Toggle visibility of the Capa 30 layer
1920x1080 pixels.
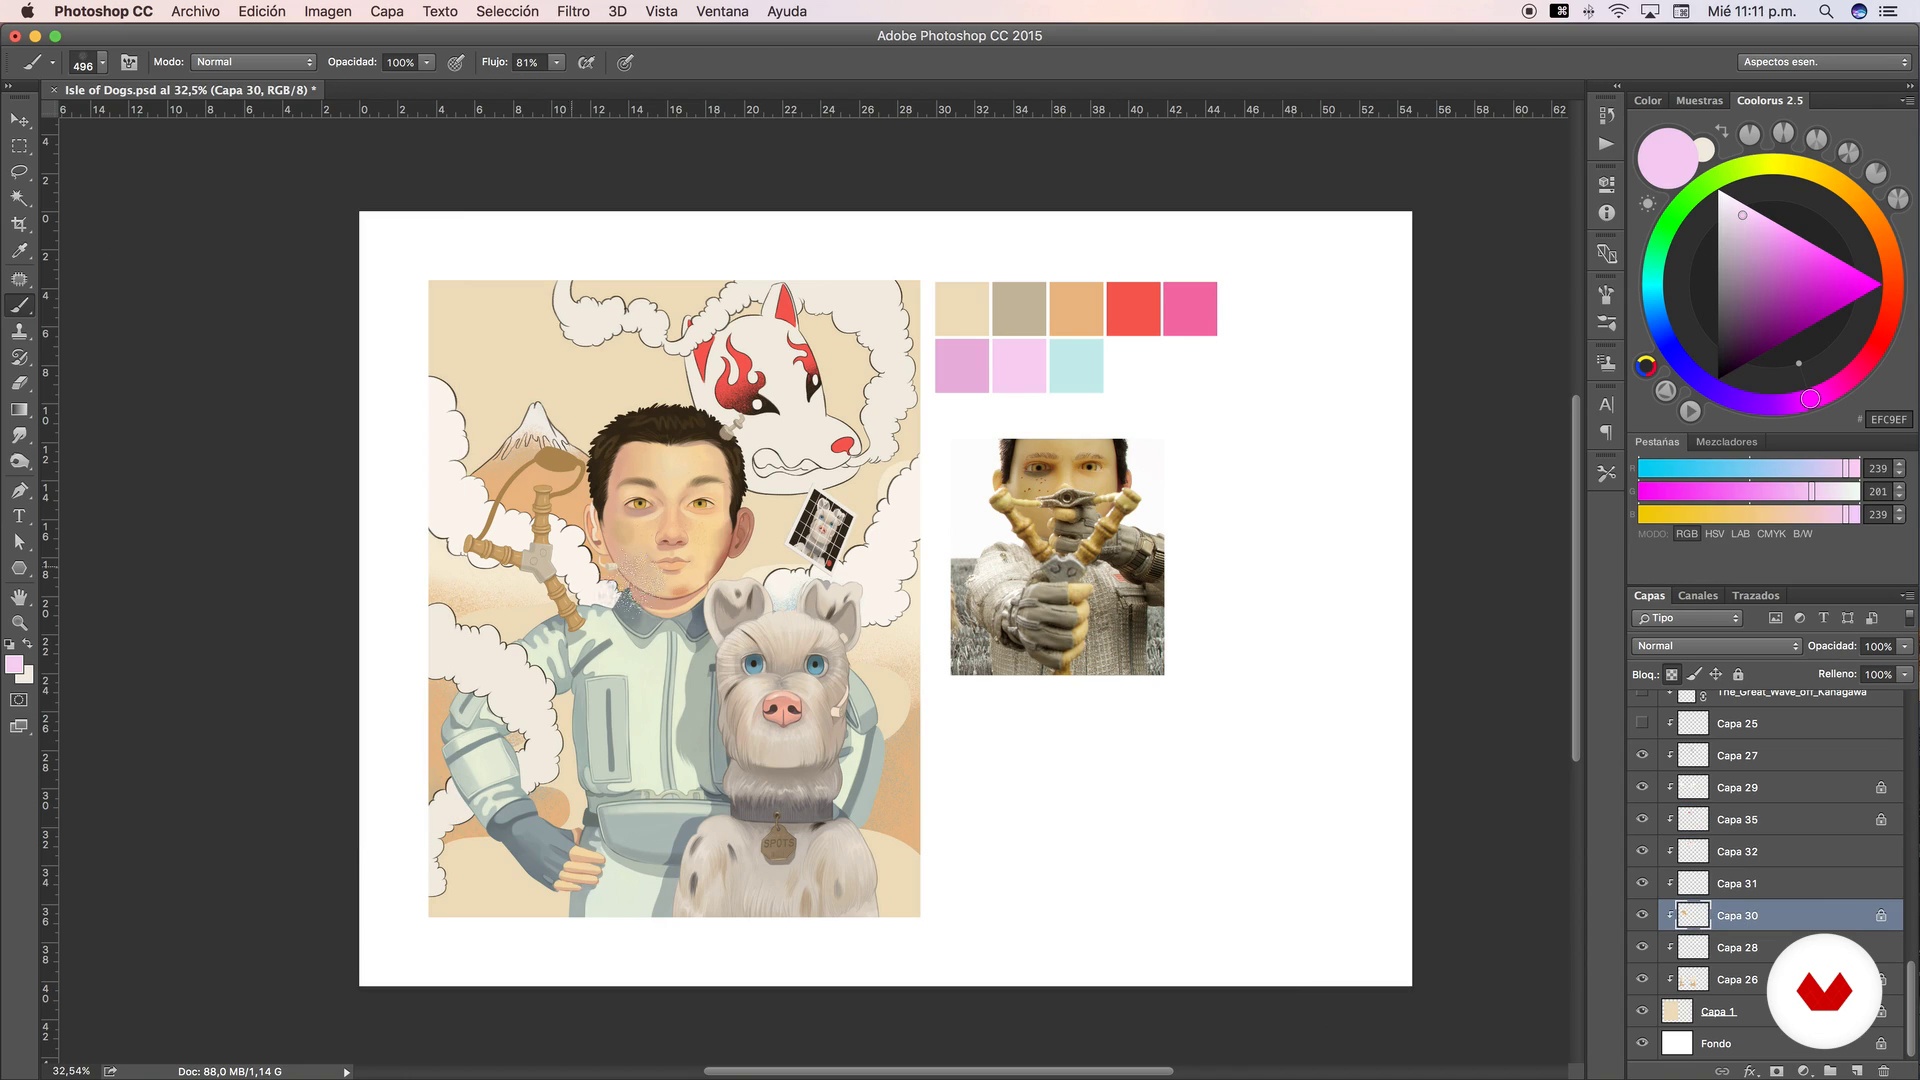[x=1642, y=915]
